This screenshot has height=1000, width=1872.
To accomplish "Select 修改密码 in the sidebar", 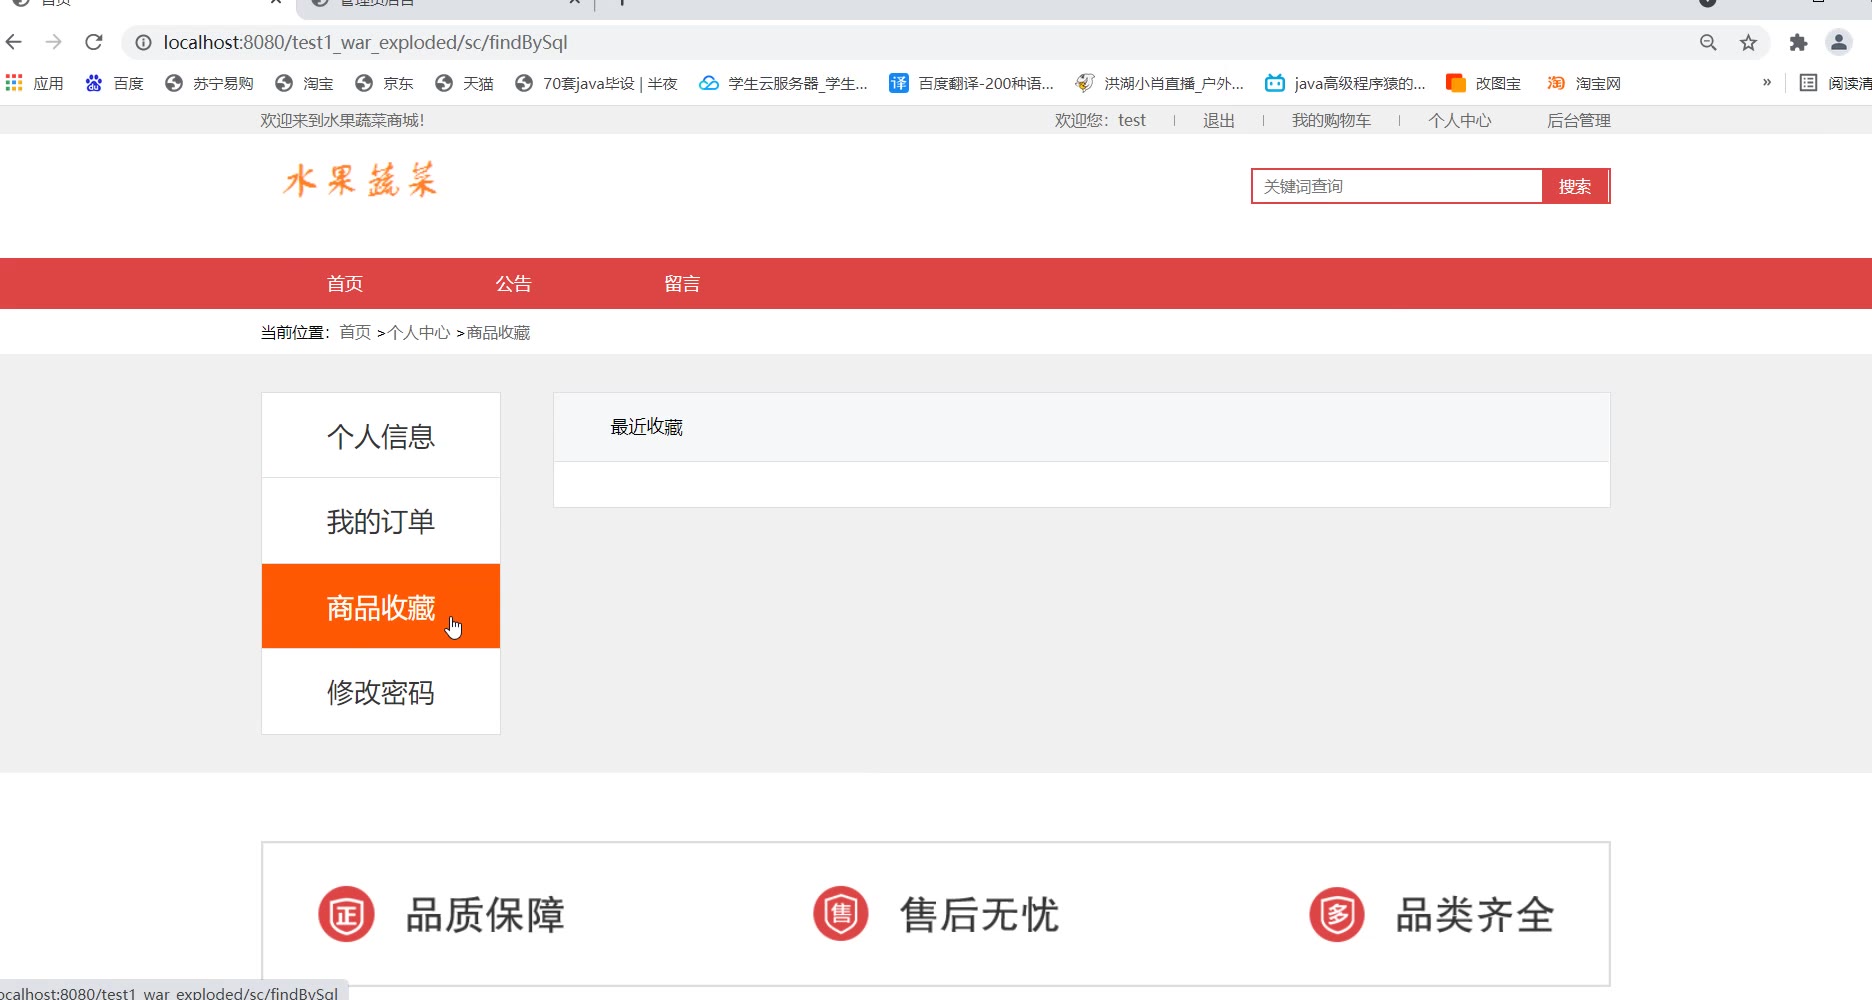I will coord(381,692).
